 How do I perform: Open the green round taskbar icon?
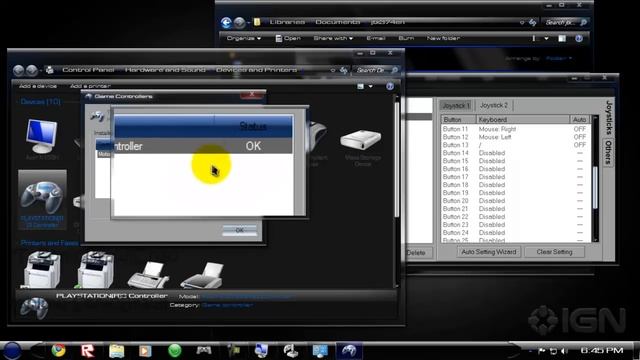(x=175, y=351)
